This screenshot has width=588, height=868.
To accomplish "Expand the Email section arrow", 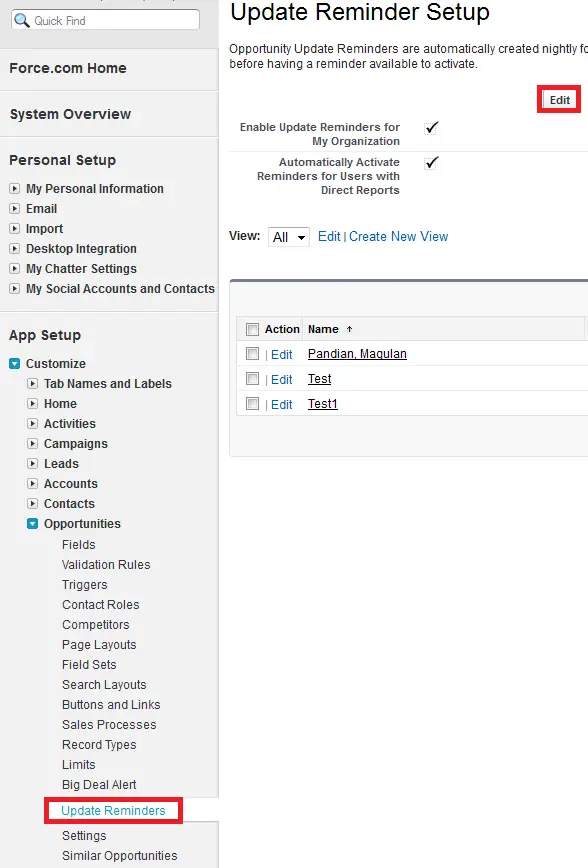I will 15,209.
